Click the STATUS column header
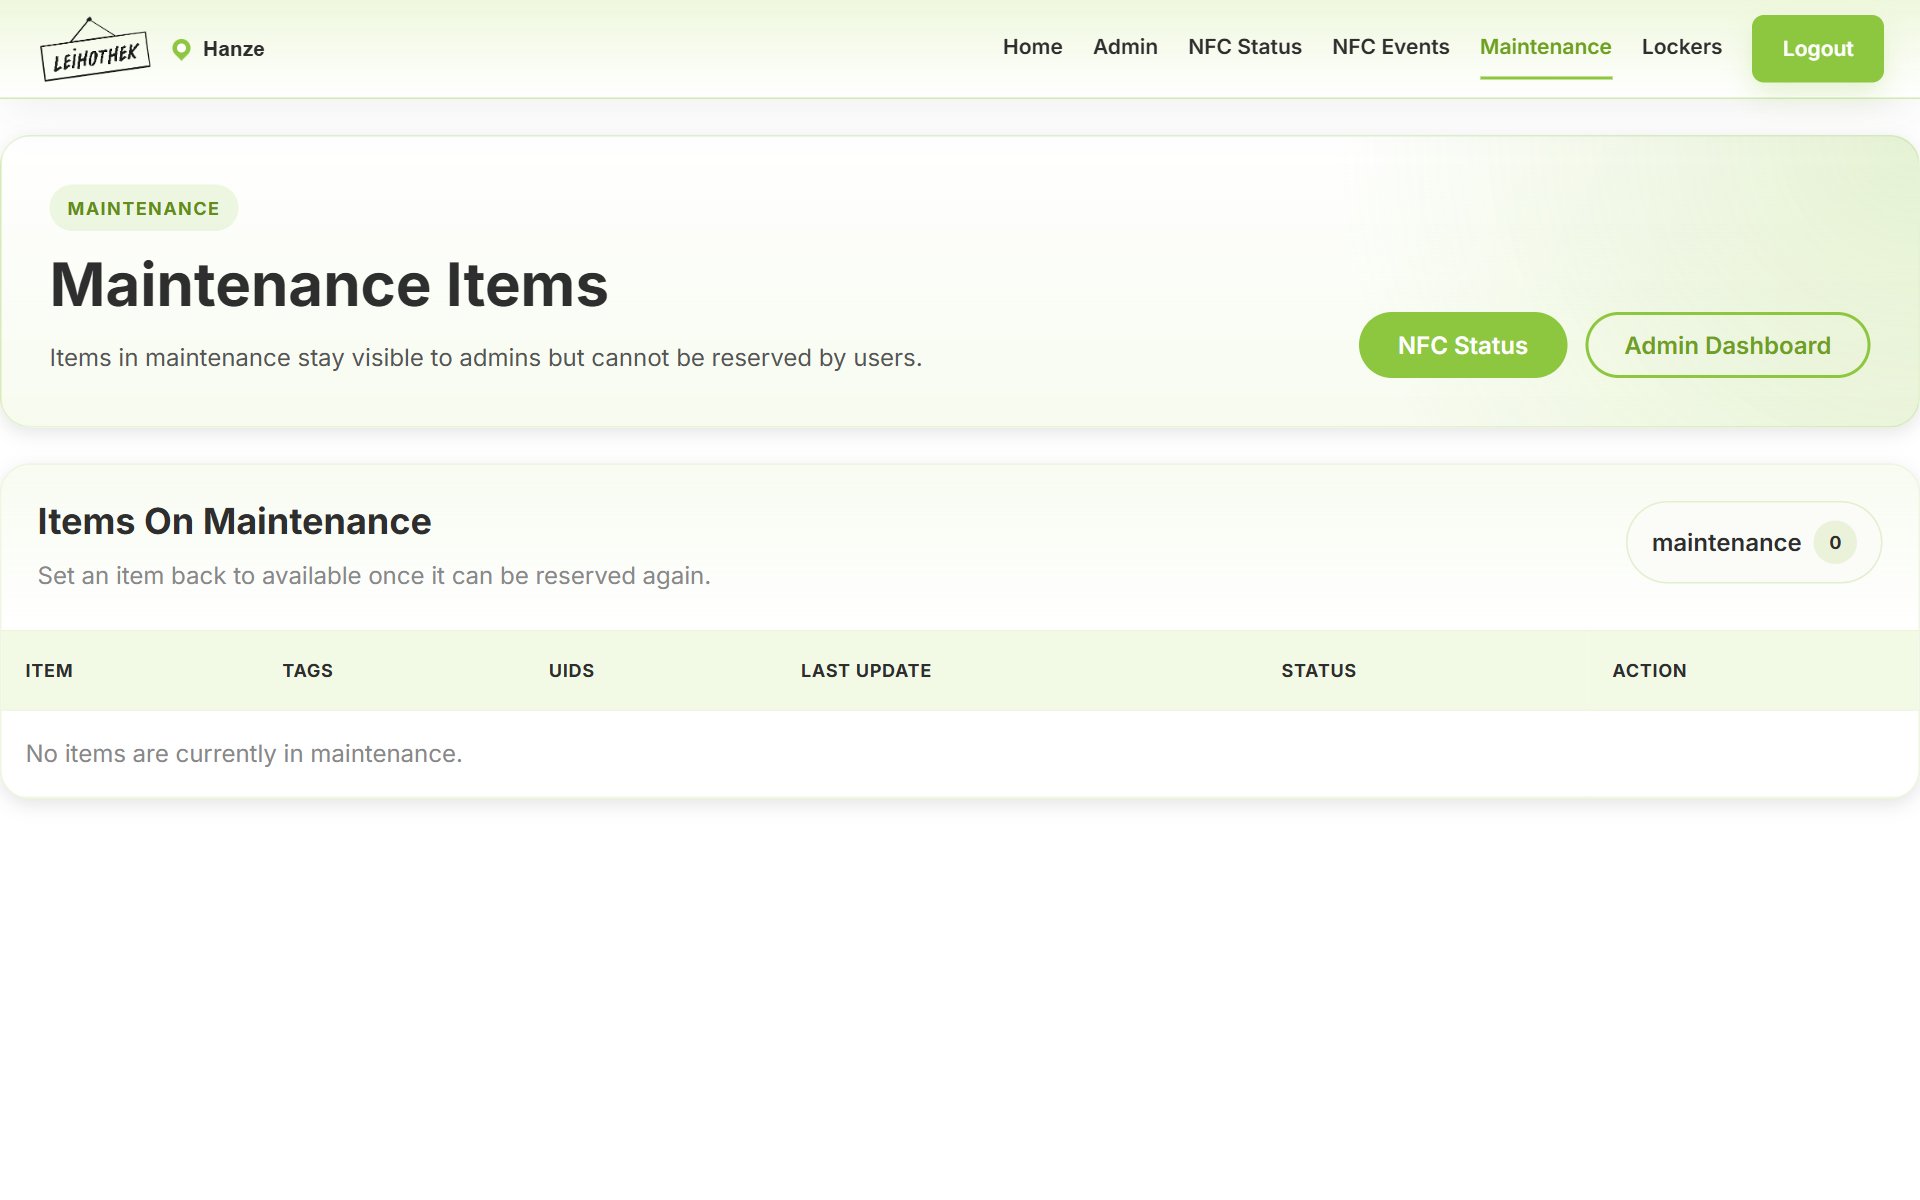 (1319, 671)
